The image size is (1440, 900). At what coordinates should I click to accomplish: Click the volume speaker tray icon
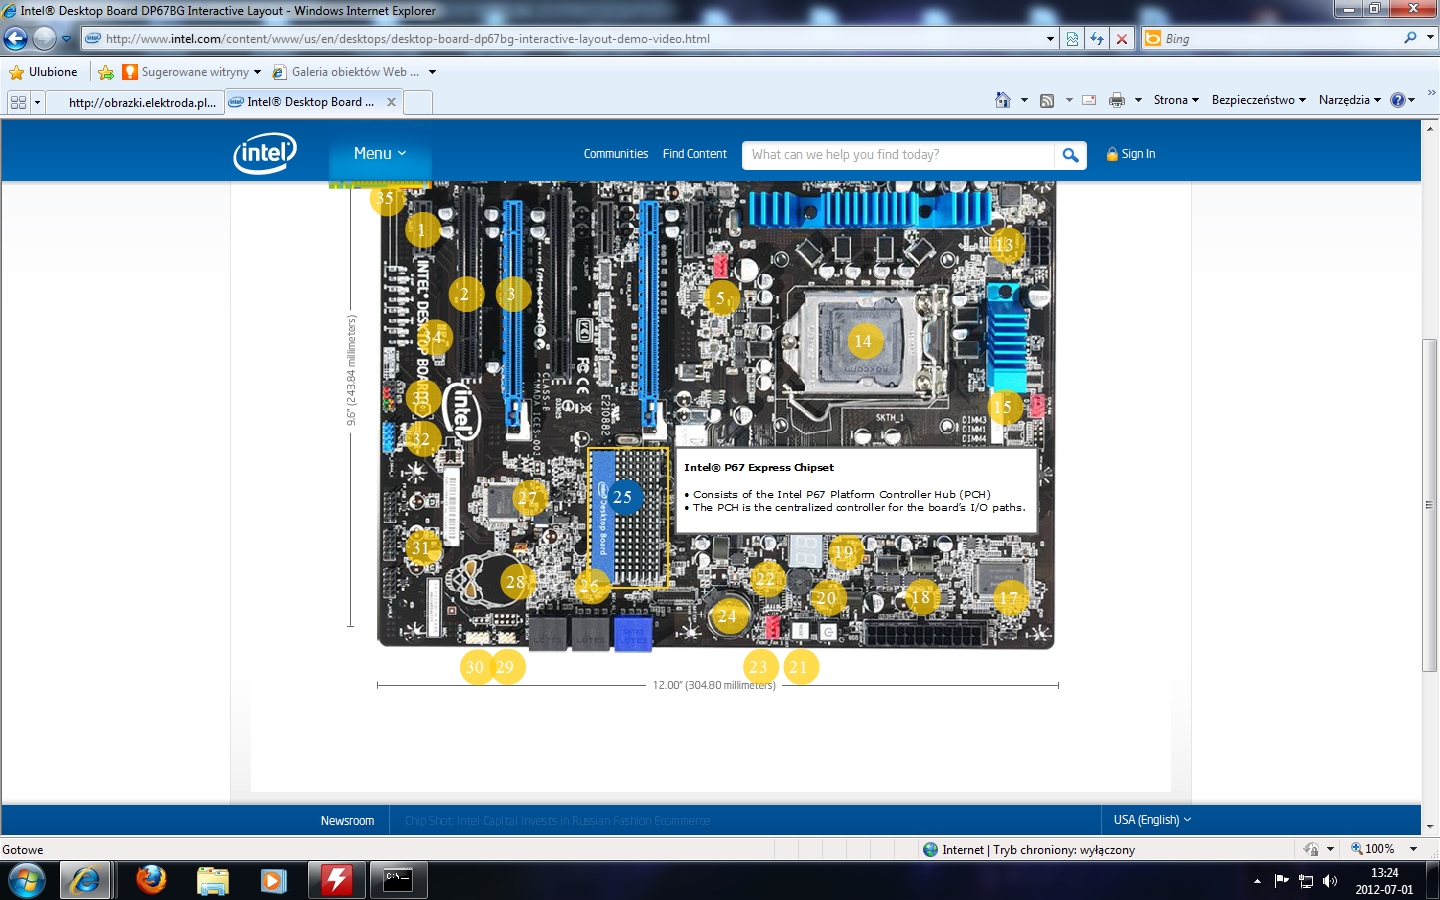click(x=1330, y=881)
